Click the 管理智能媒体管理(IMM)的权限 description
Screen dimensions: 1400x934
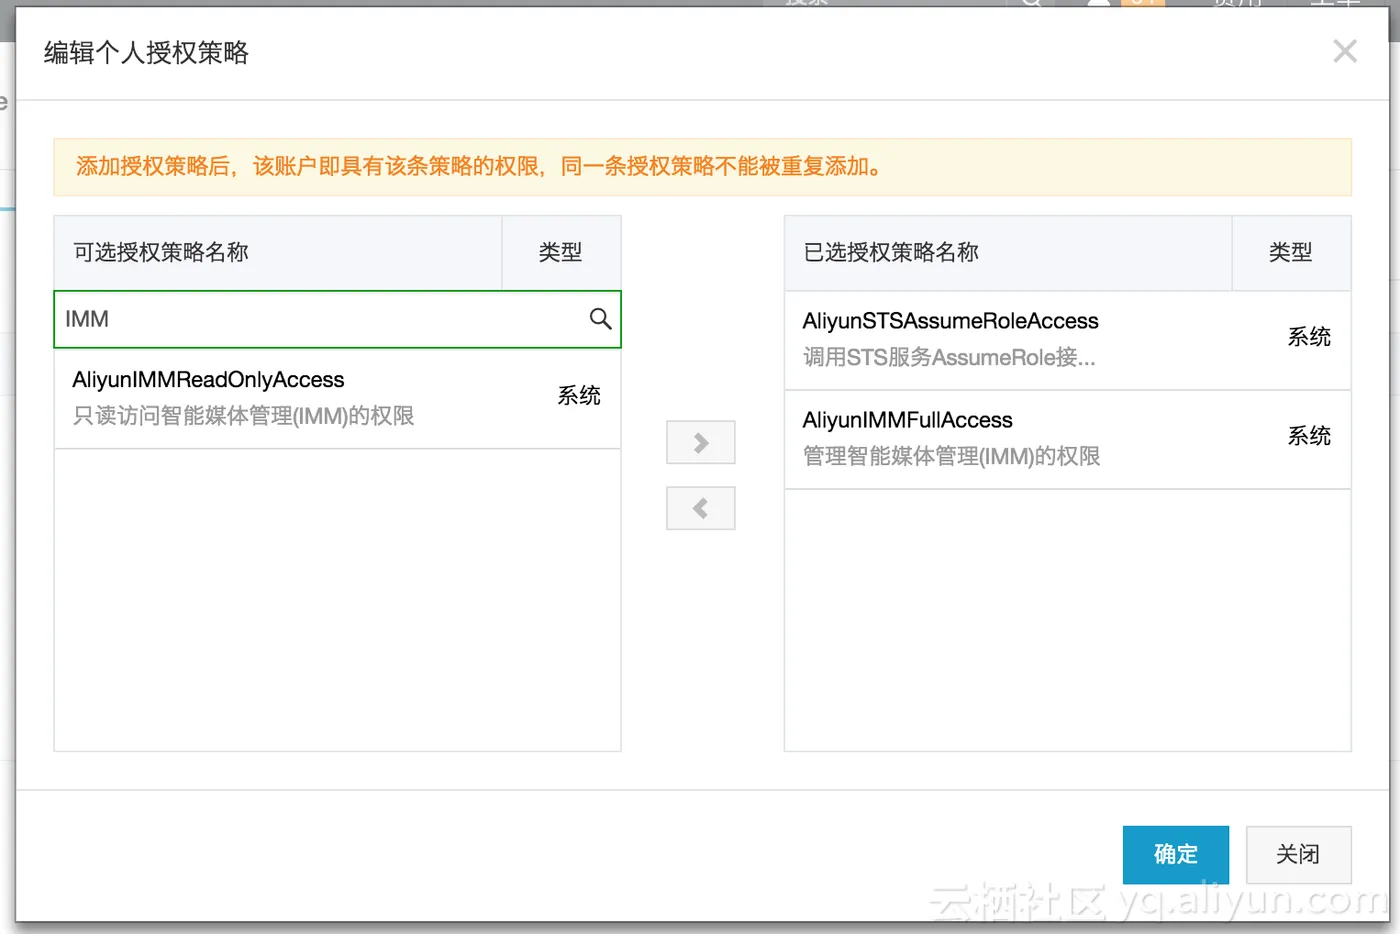951,456
